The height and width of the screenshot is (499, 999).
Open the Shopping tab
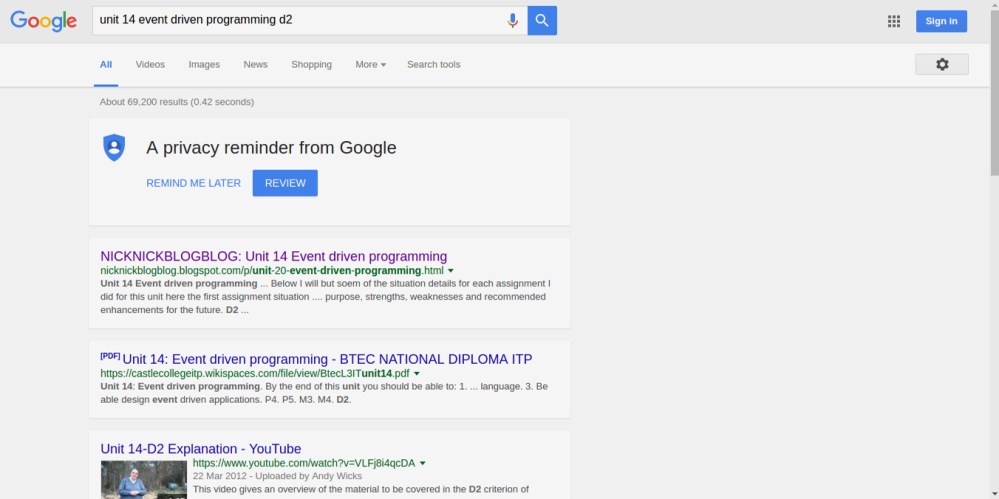click(x=311, y=64)
